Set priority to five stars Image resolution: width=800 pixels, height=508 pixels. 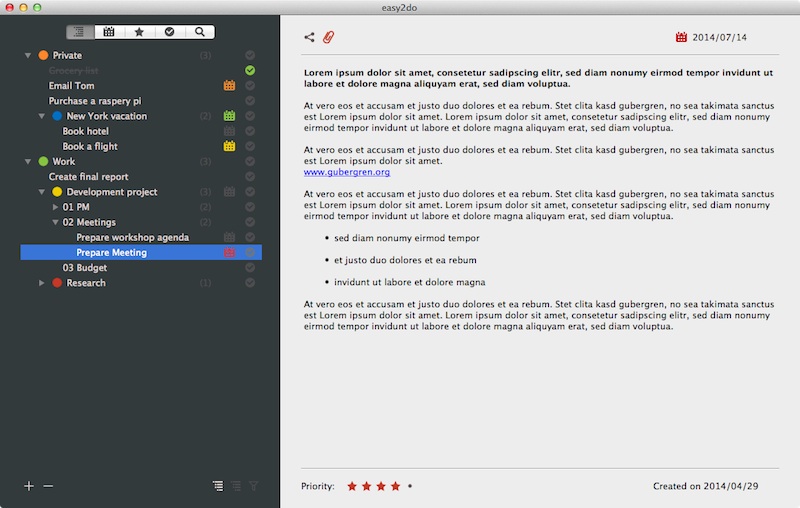coord(410,487)
